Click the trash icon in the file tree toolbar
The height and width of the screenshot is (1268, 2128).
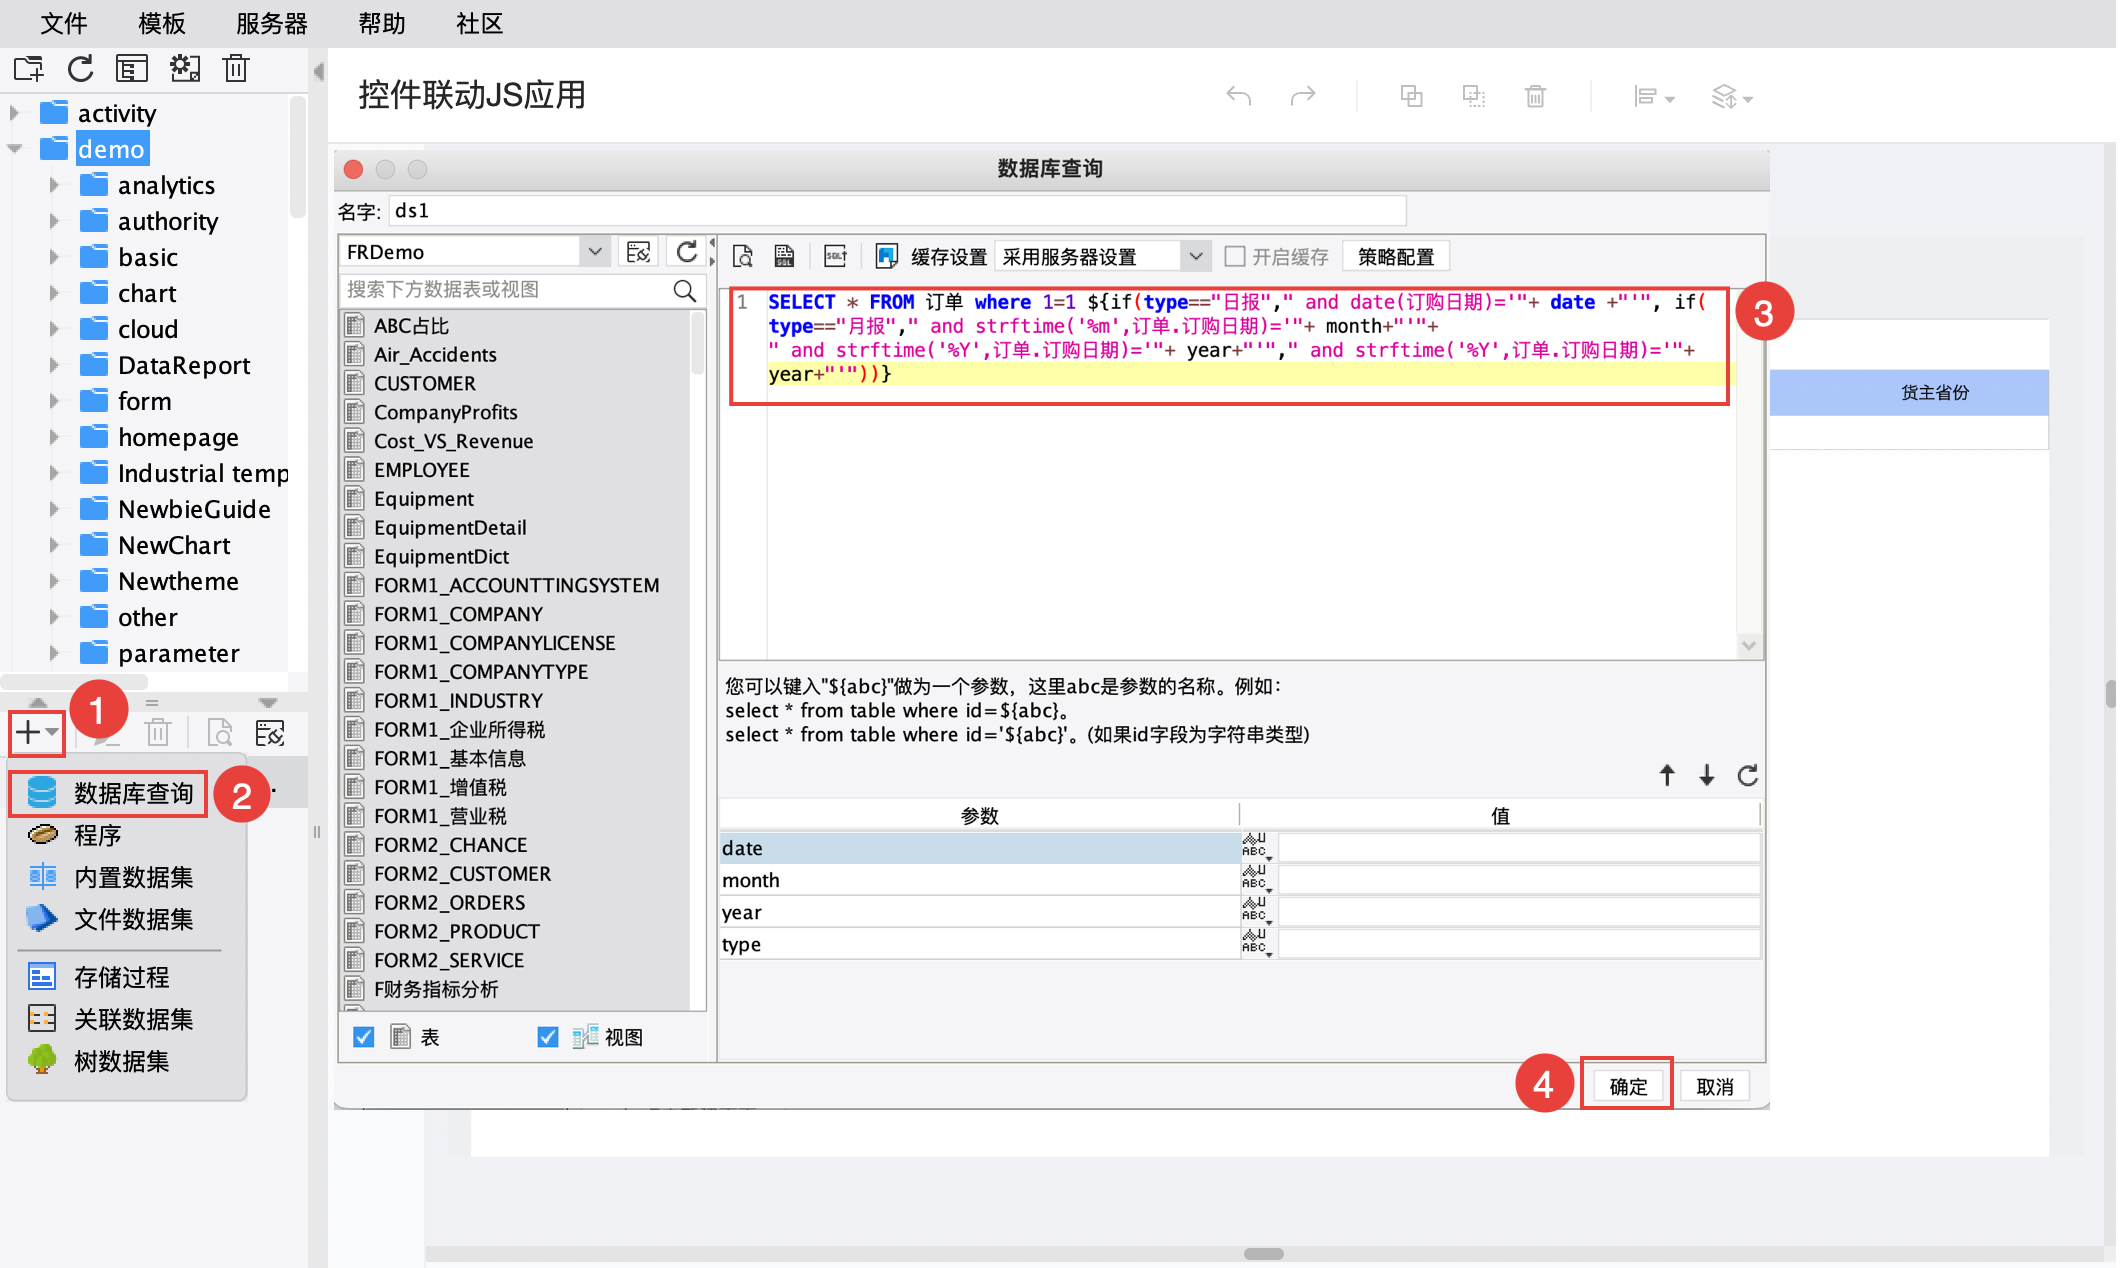(x=236, y=69)
